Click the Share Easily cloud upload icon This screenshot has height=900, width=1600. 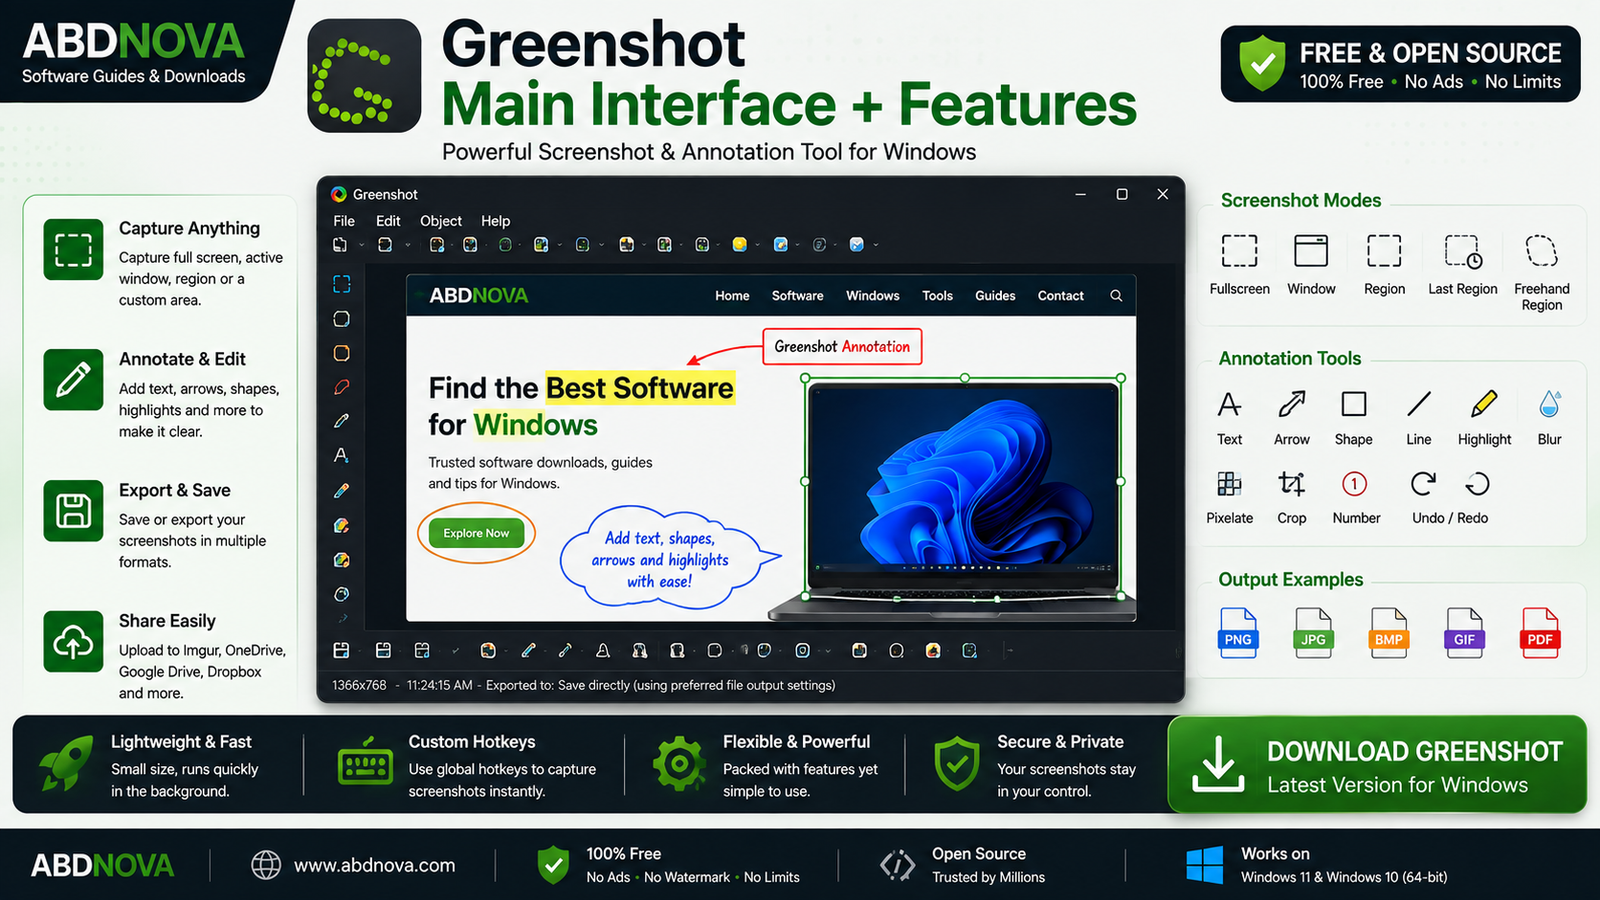pos(73,642)
